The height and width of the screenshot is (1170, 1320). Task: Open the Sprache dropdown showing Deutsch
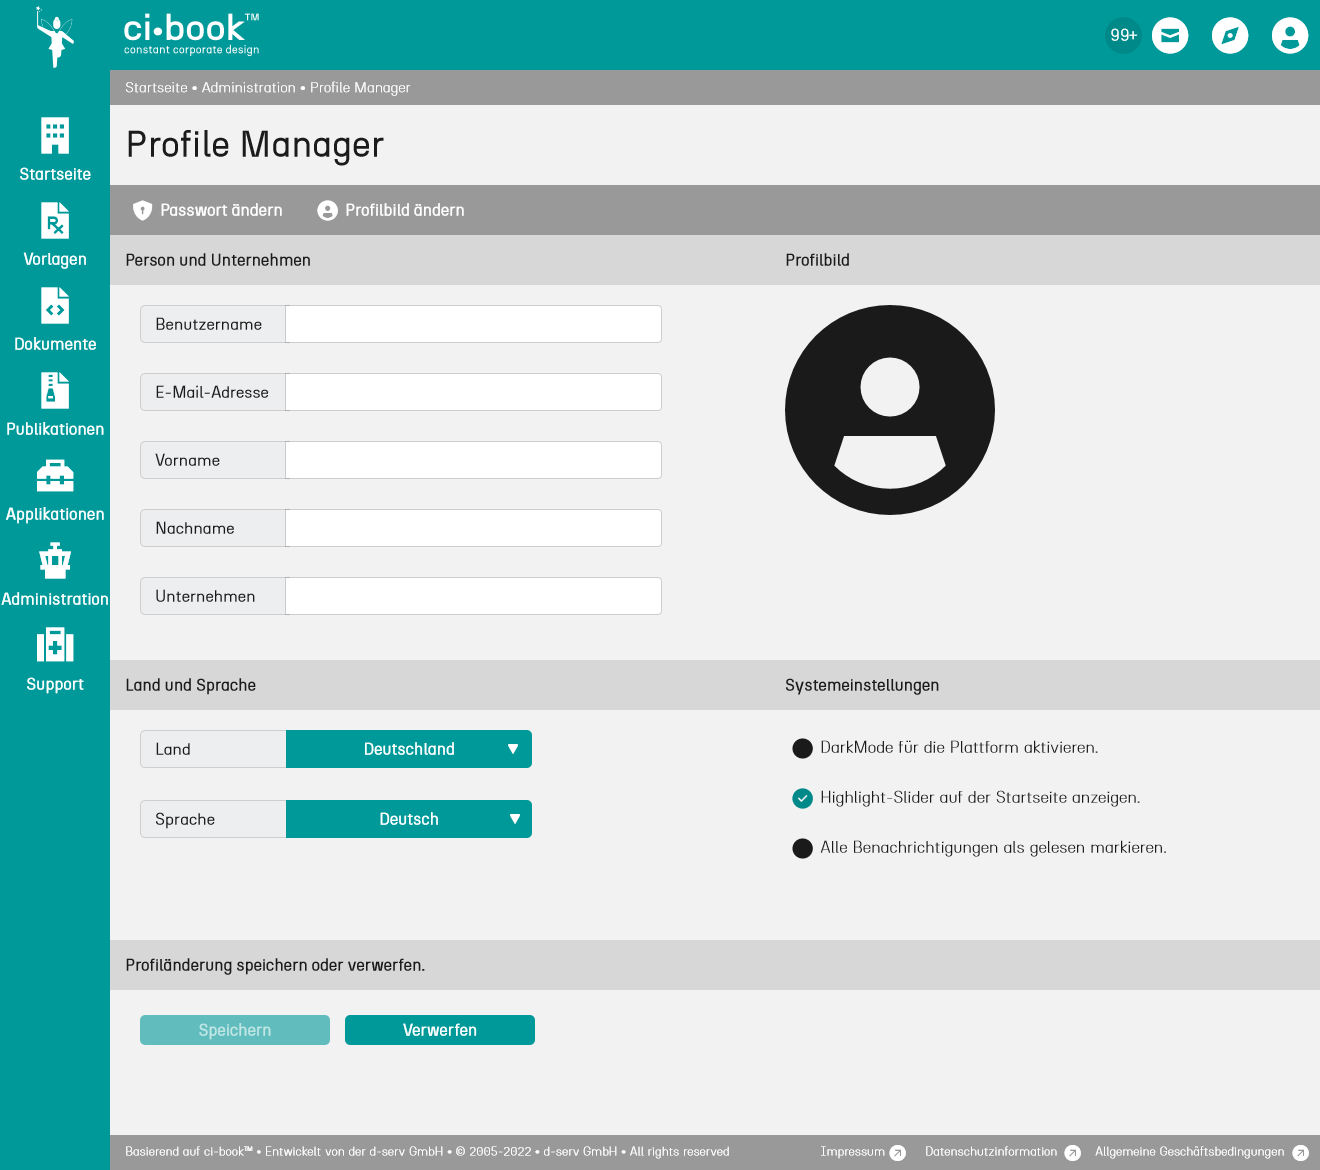coord(409,819)
